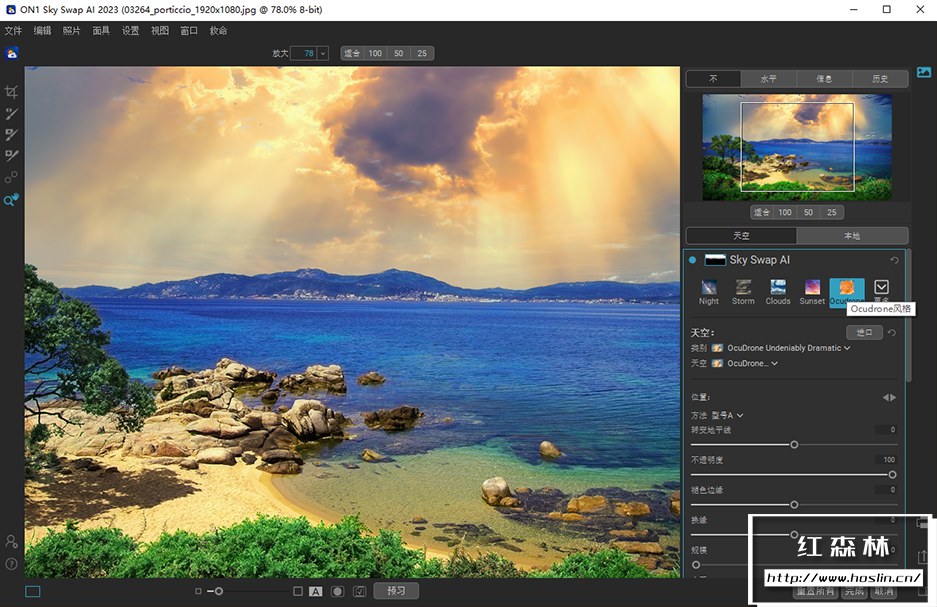Click the help question mark icon

(x=11, y=564)
